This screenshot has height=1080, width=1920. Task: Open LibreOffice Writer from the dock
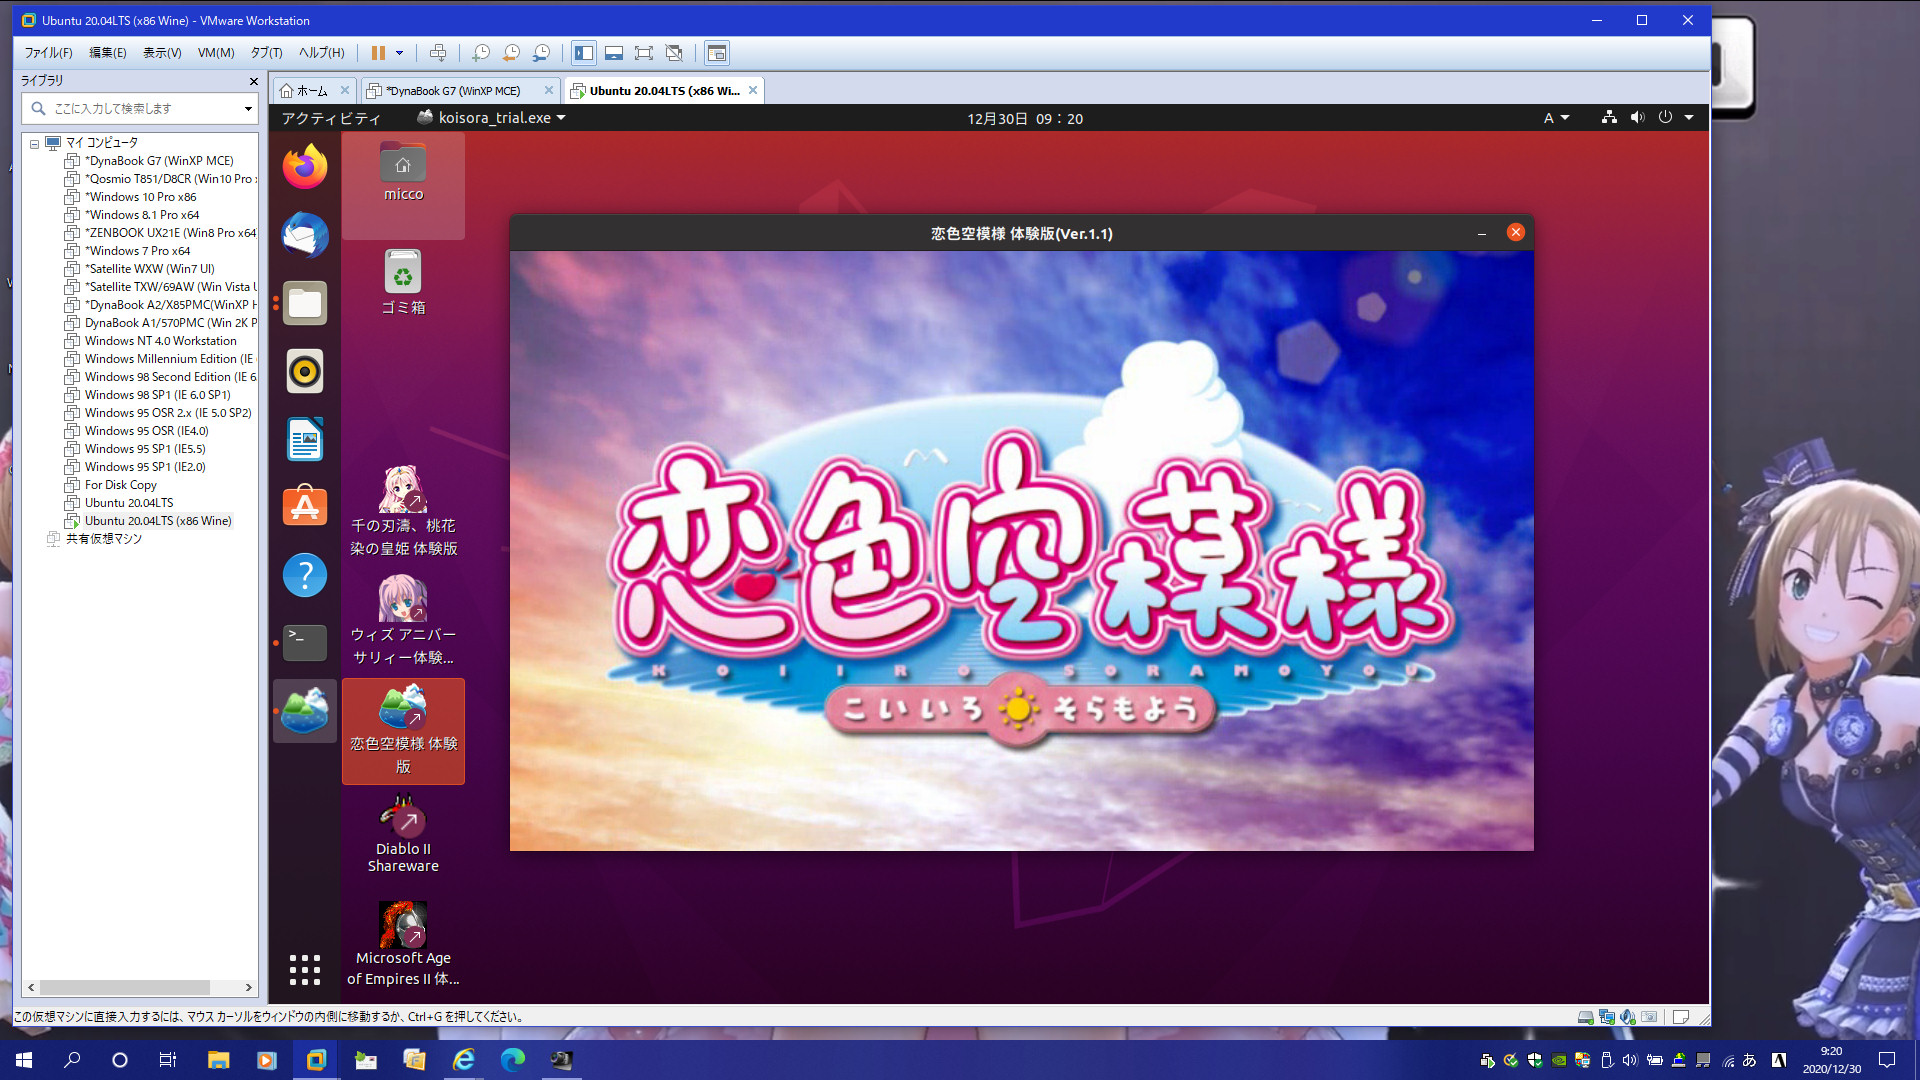(305, 439)
